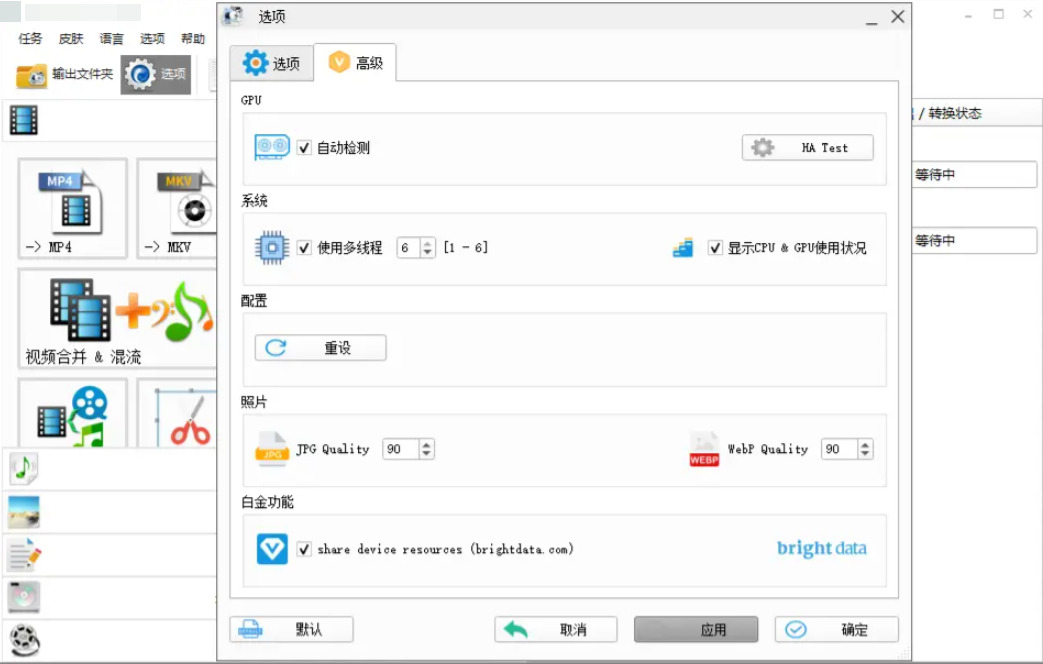Click the 重设 reset button
The width and height of the screenshot is (1043, 664).
tap(321, 348)
